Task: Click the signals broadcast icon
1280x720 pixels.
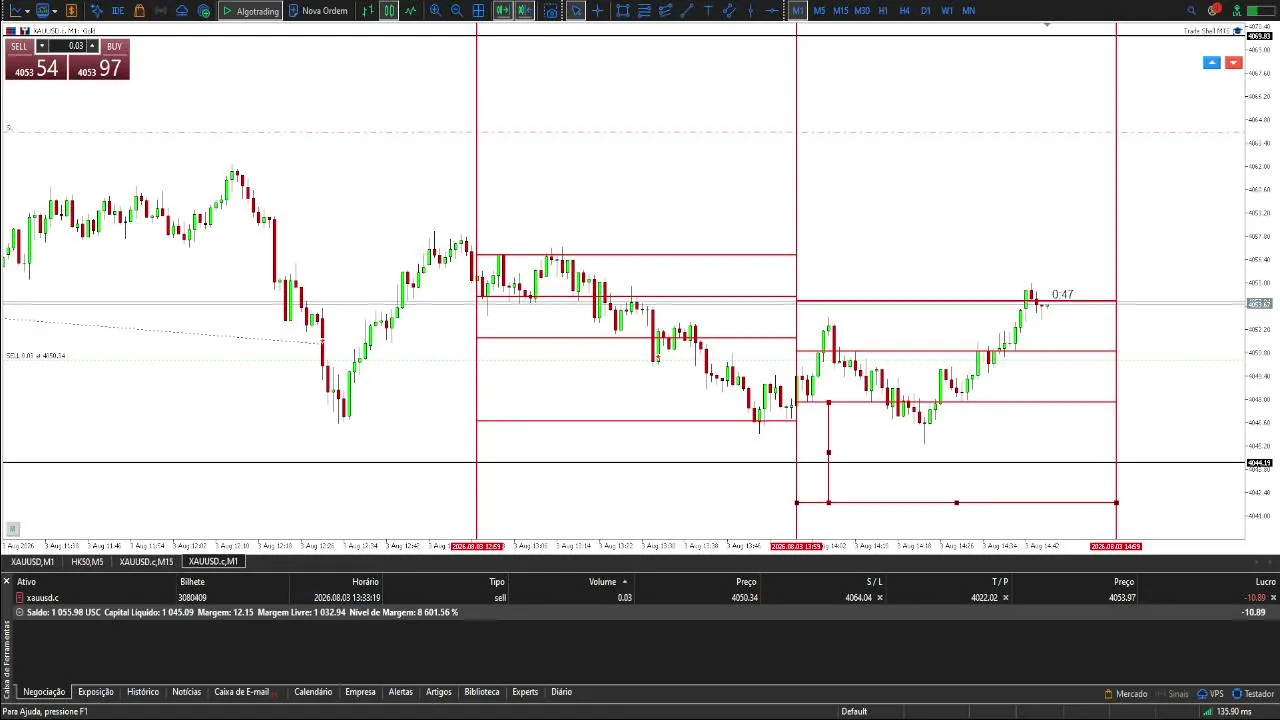Action: [160, 11]
